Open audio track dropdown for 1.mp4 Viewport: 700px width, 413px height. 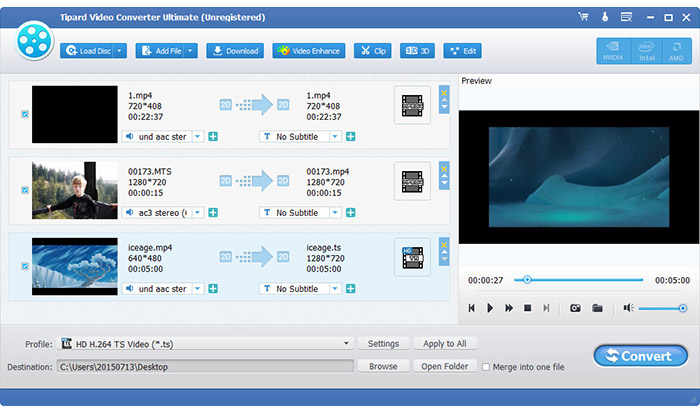click(x=197, y=137)
